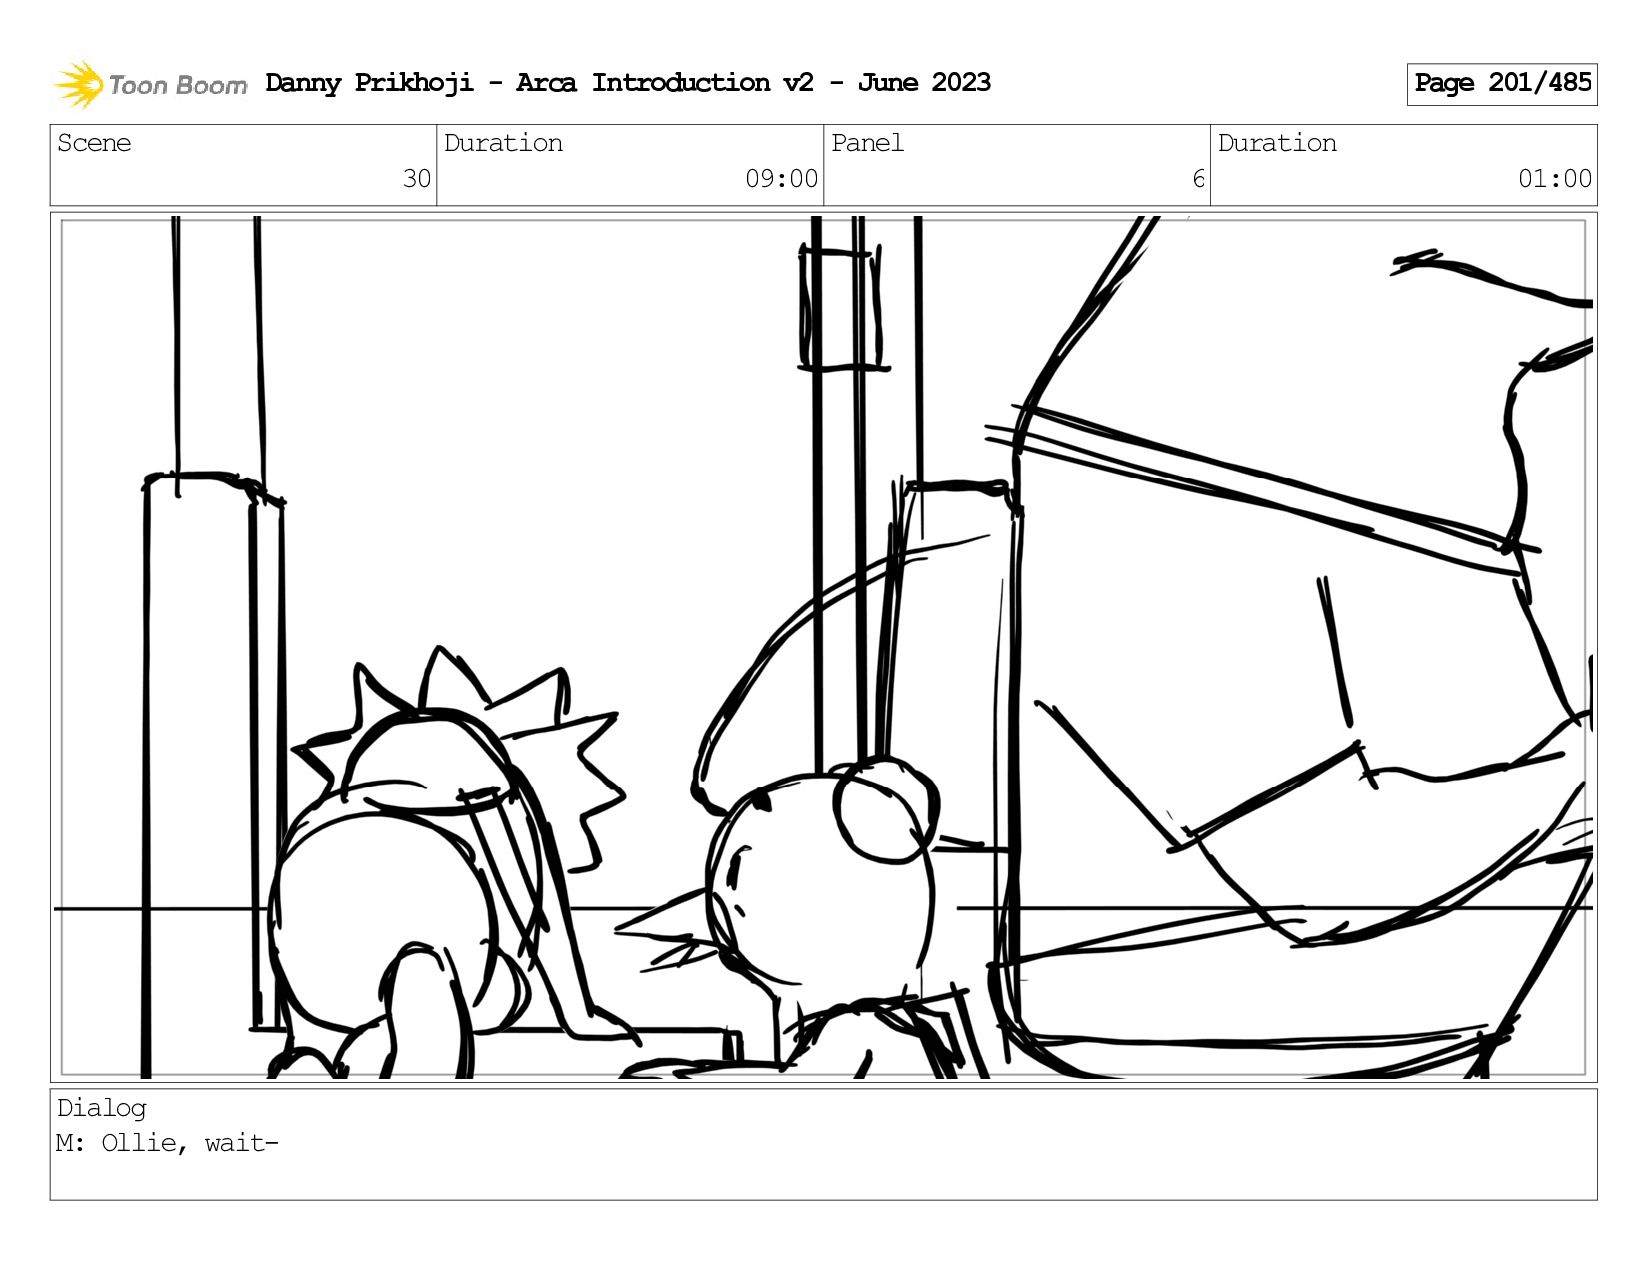Click the 'Page 201/485' page indicator
The width and height of the screenshot is (1650, 1275).
(1502, 84)
